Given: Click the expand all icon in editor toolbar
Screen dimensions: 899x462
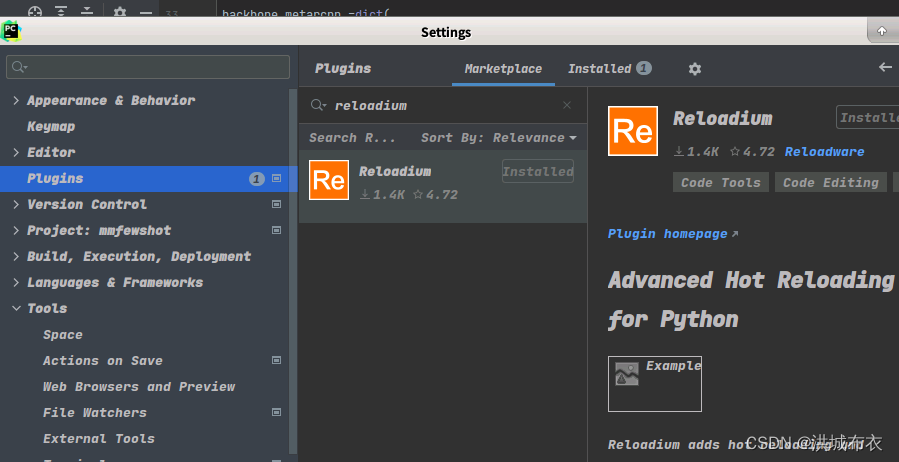Looking at the screenshot, I should tap(61, 11).
